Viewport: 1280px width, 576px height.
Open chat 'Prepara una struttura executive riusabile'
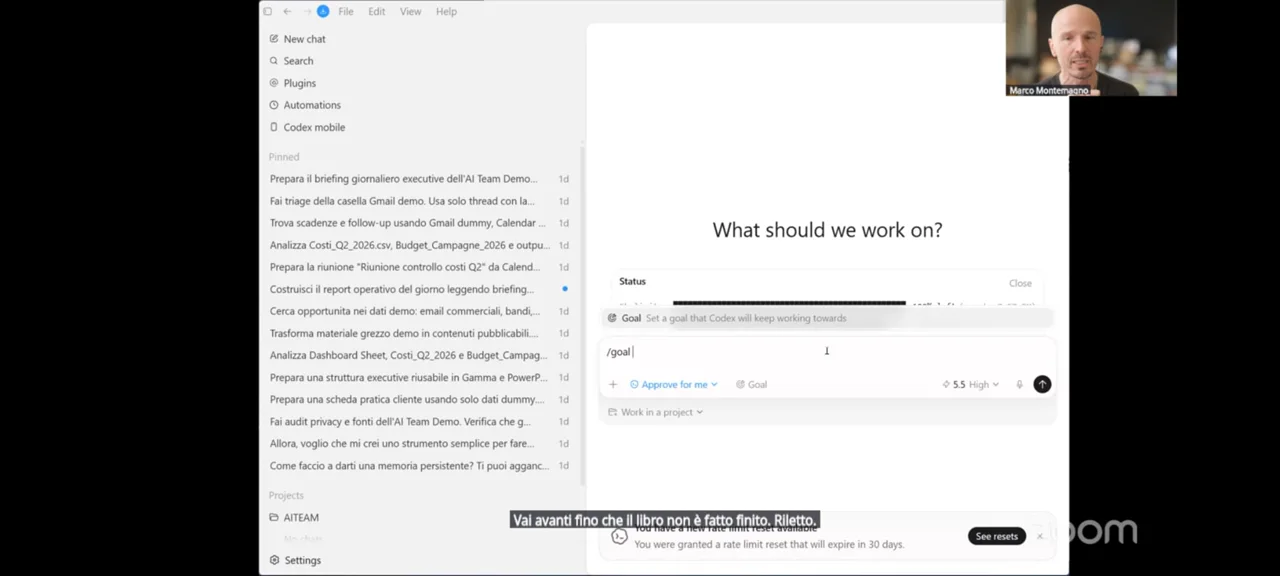point(419,378)
